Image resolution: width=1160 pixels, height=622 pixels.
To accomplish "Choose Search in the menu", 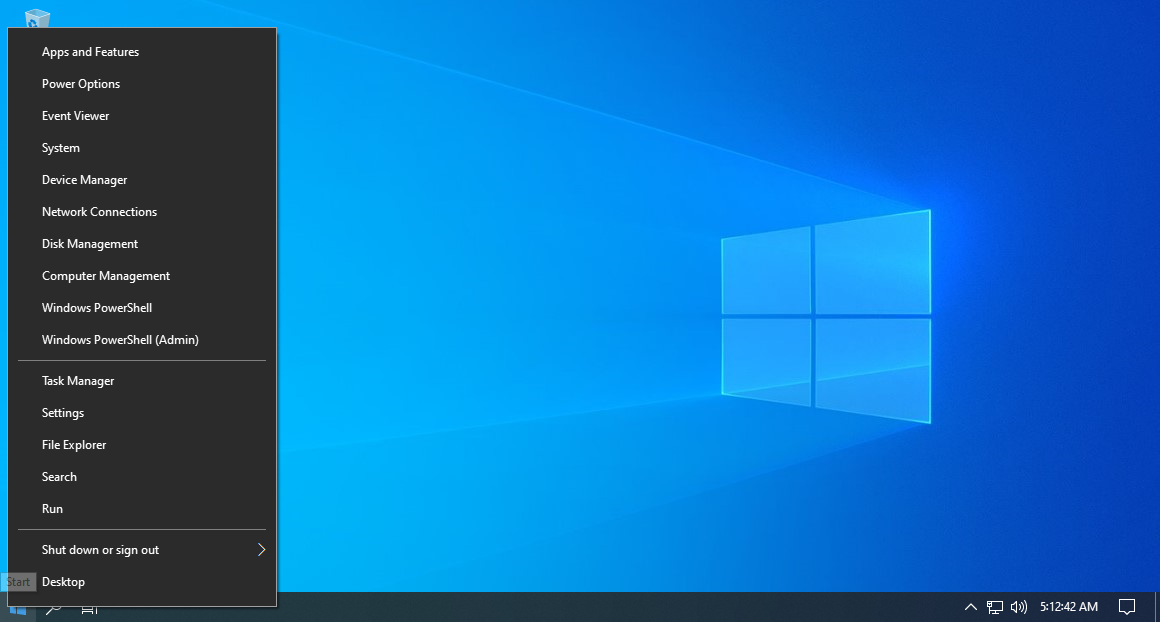I will [142, 477].
